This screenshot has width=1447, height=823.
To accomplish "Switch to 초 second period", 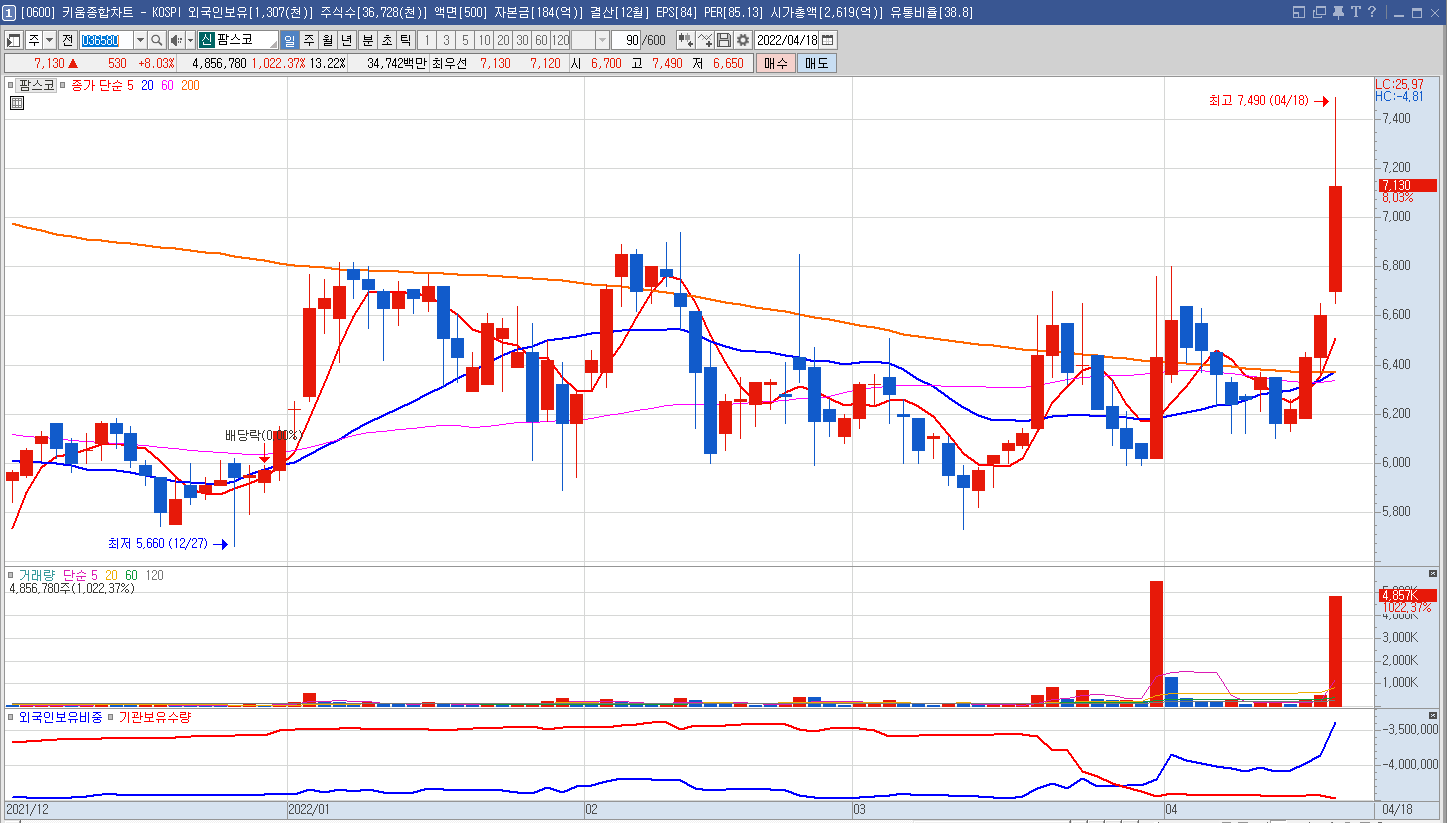I will click(x=386, y=40).
